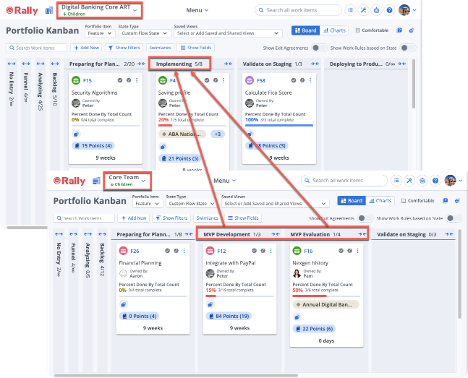This screenshot has width=468, height=378.
Task: Toggle Show Exit Agreements in Core Team window
Action: click(365, 218)
